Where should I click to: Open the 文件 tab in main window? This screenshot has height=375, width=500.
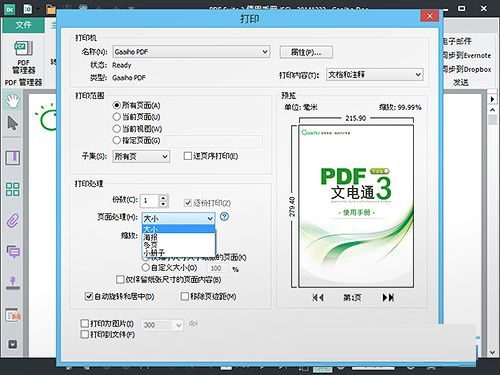click(x=23, y=25)
